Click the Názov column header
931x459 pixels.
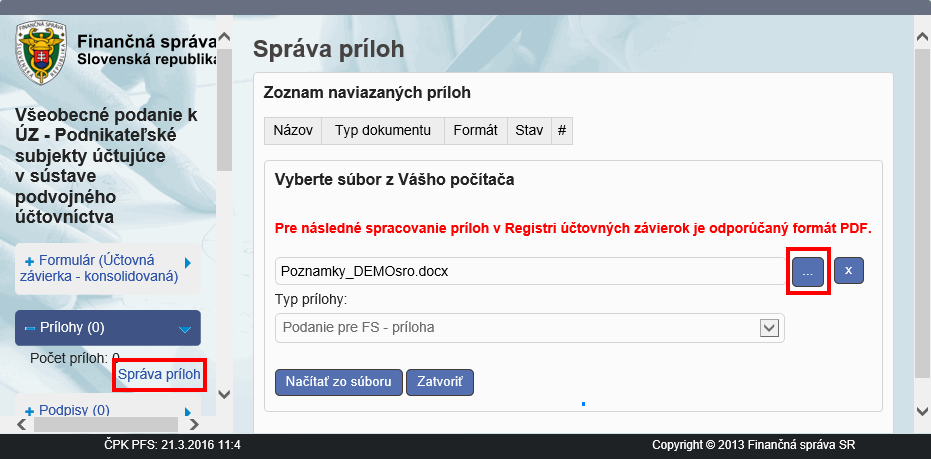point(293,131)
